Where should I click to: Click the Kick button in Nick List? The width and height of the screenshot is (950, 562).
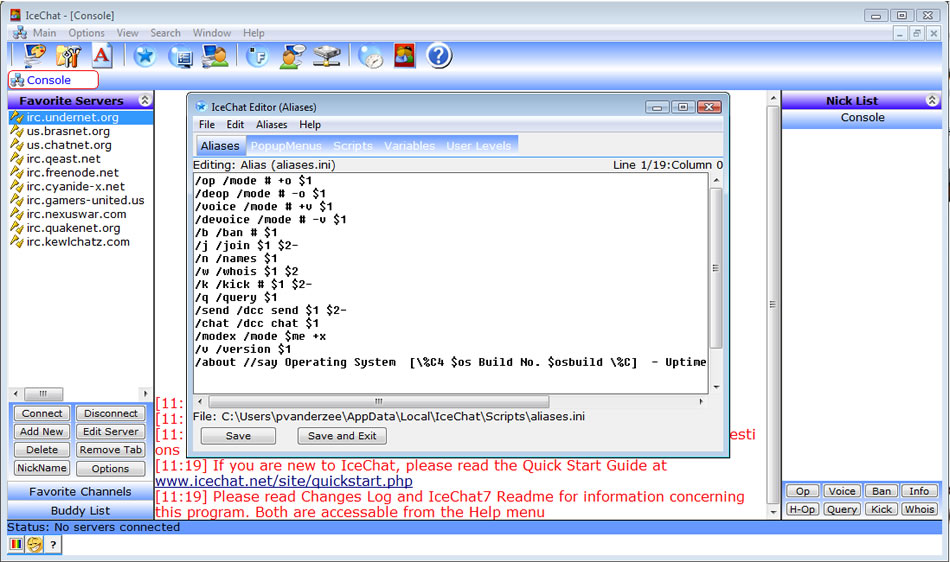pos(881,509)
